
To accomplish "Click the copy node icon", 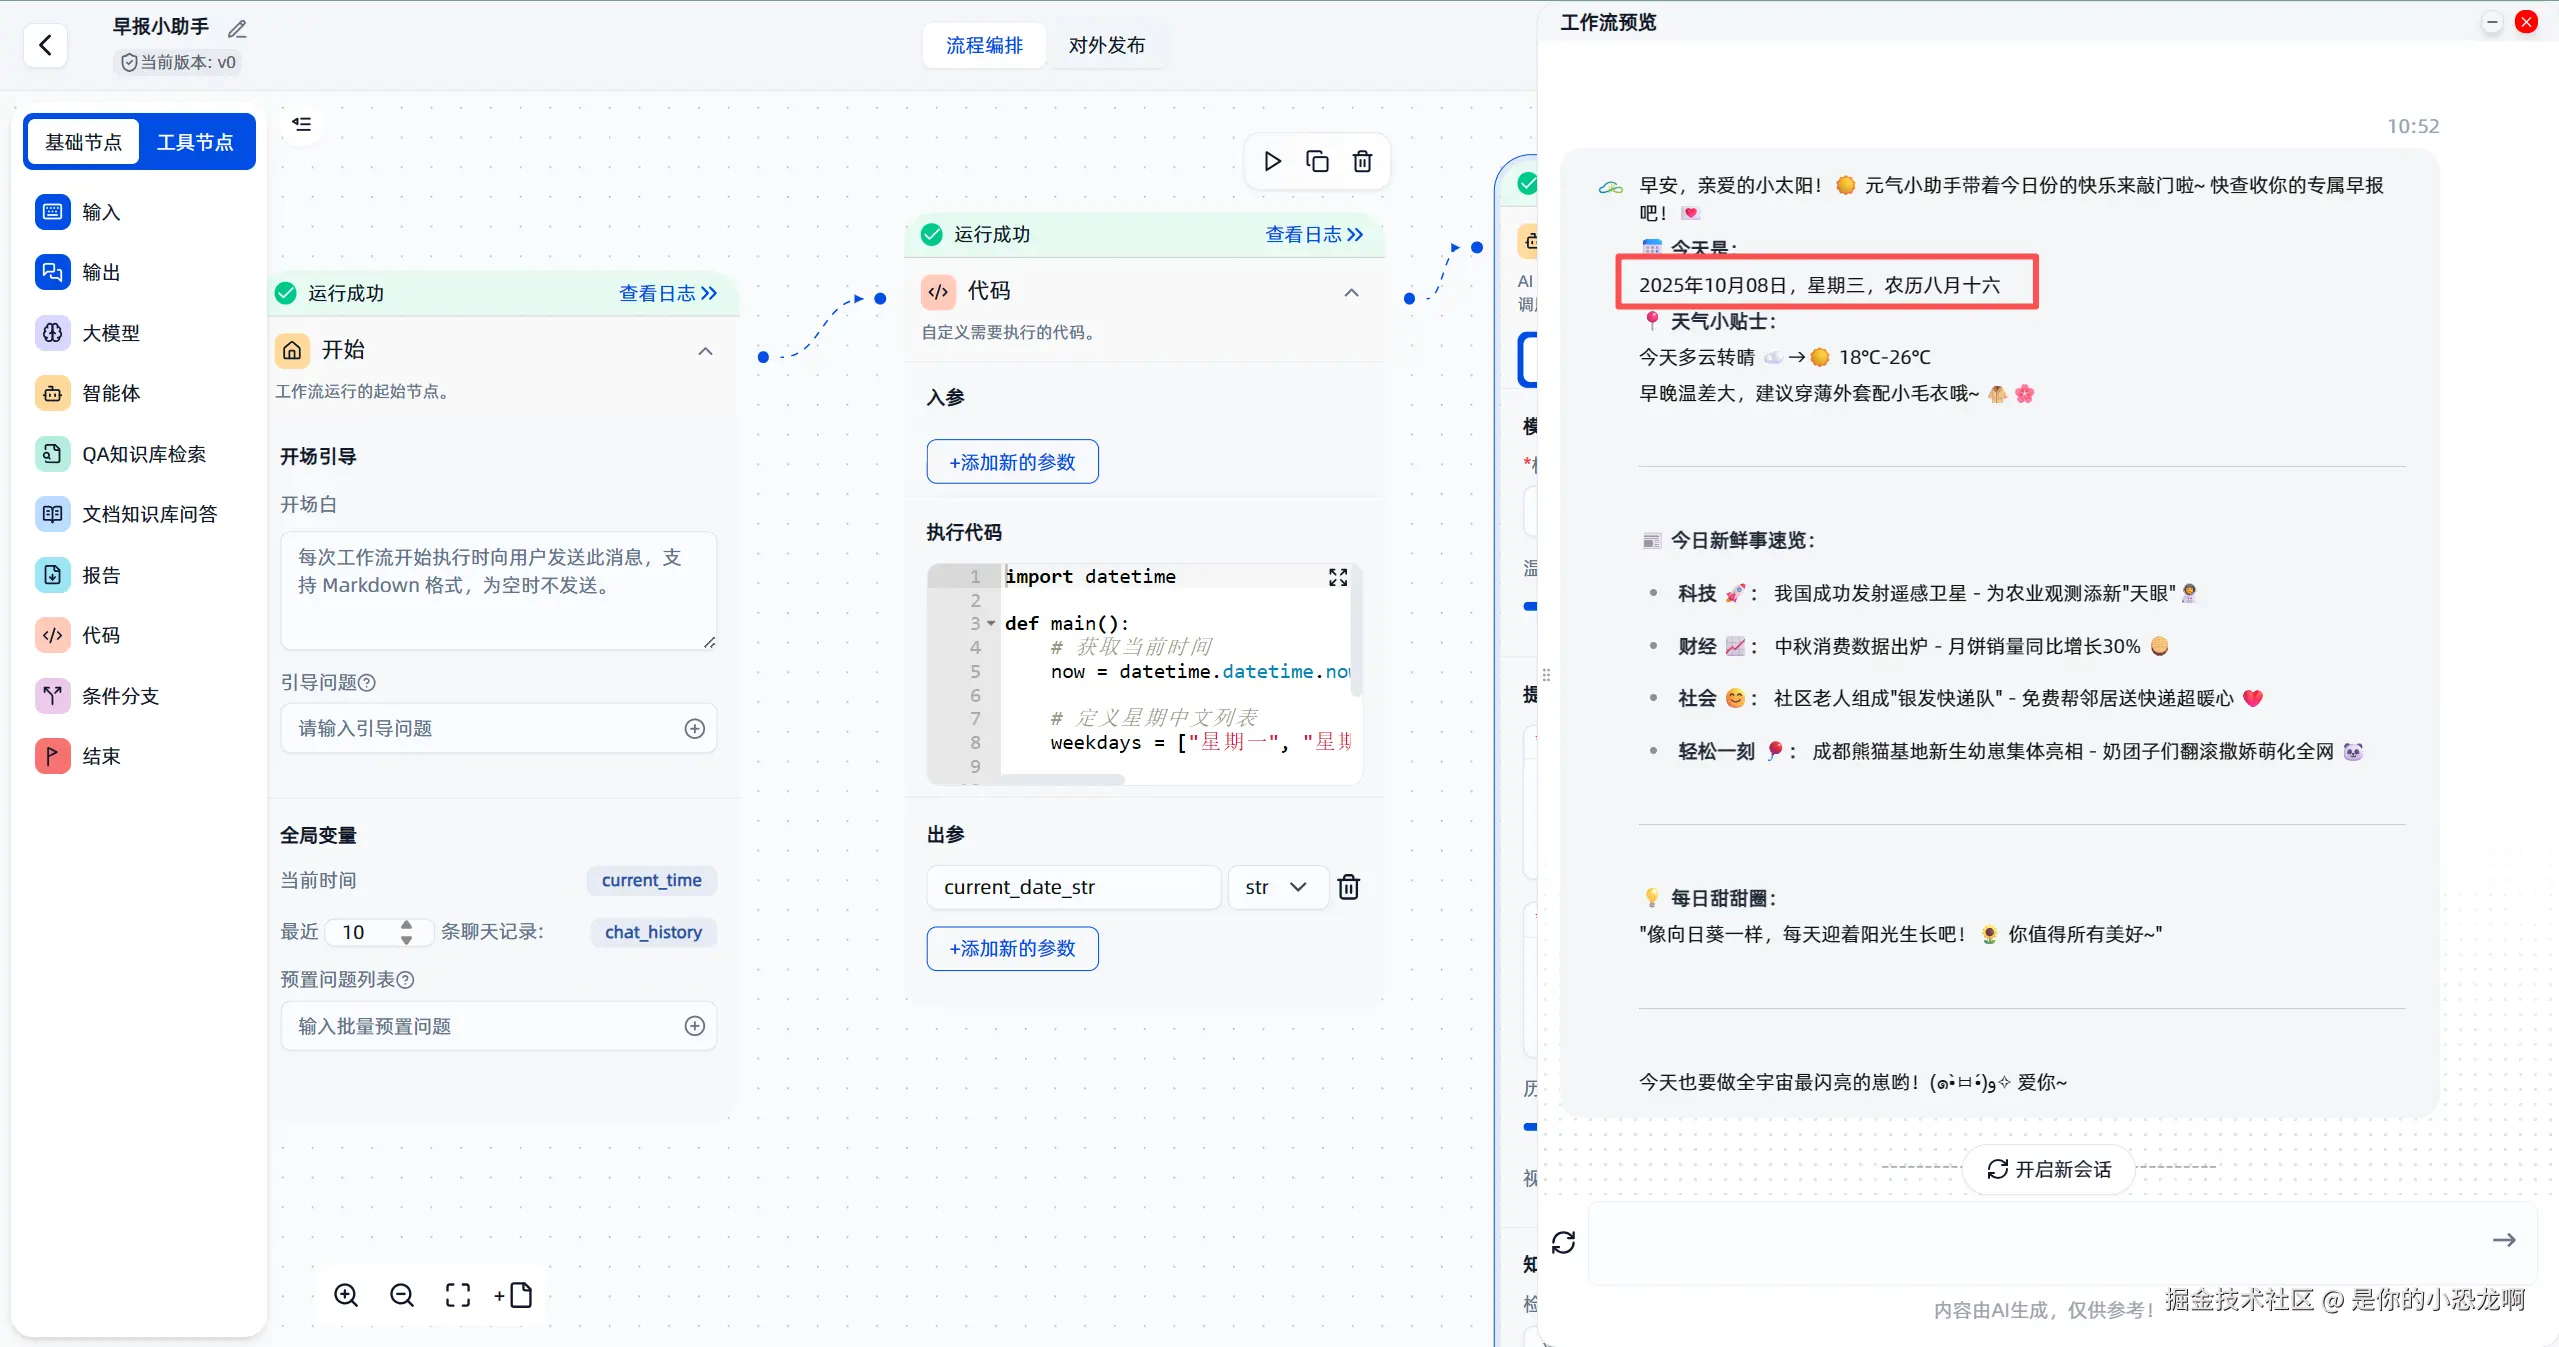I will pyautogui.click(x=1317, y=161).
